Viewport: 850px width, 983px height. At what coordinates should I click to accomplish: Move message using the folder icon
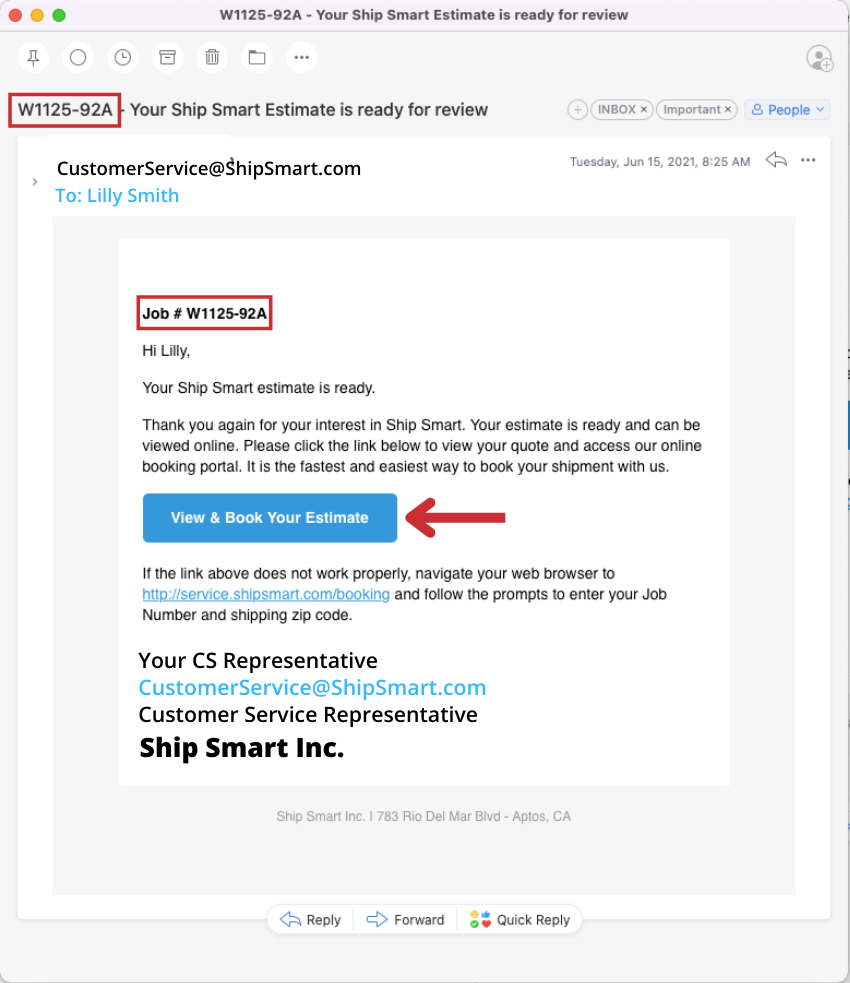tap(257, 58)
